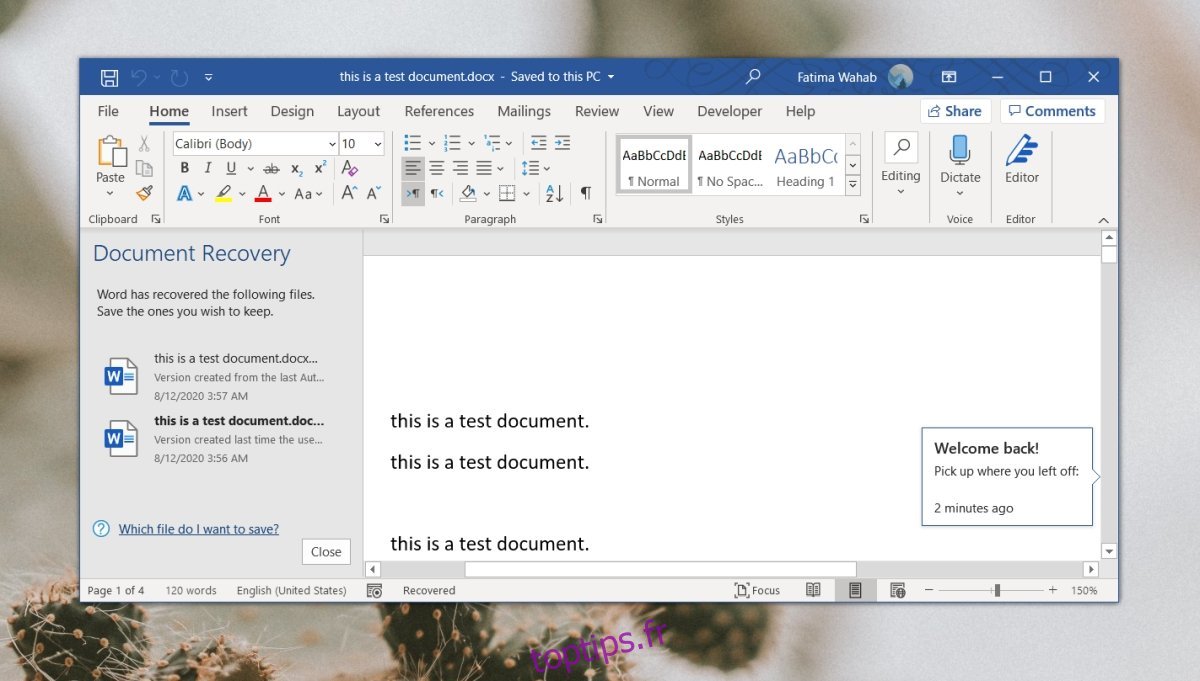Image resolution: width=1200 pixels, height=681 pixels.
Task: Open 'Which file do I want to save?' link
Action: coord(198,529)
